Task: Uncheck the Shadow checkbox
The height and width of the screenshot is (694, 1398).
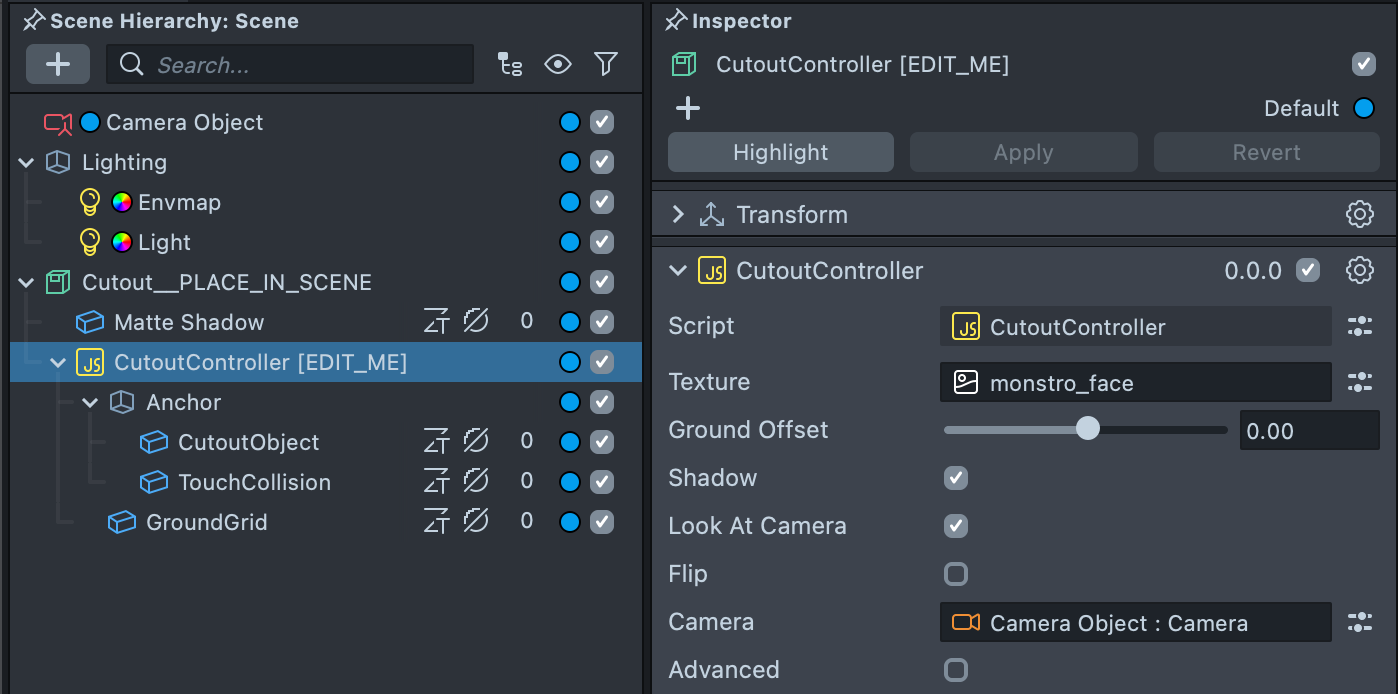Action: pos(956,478)
